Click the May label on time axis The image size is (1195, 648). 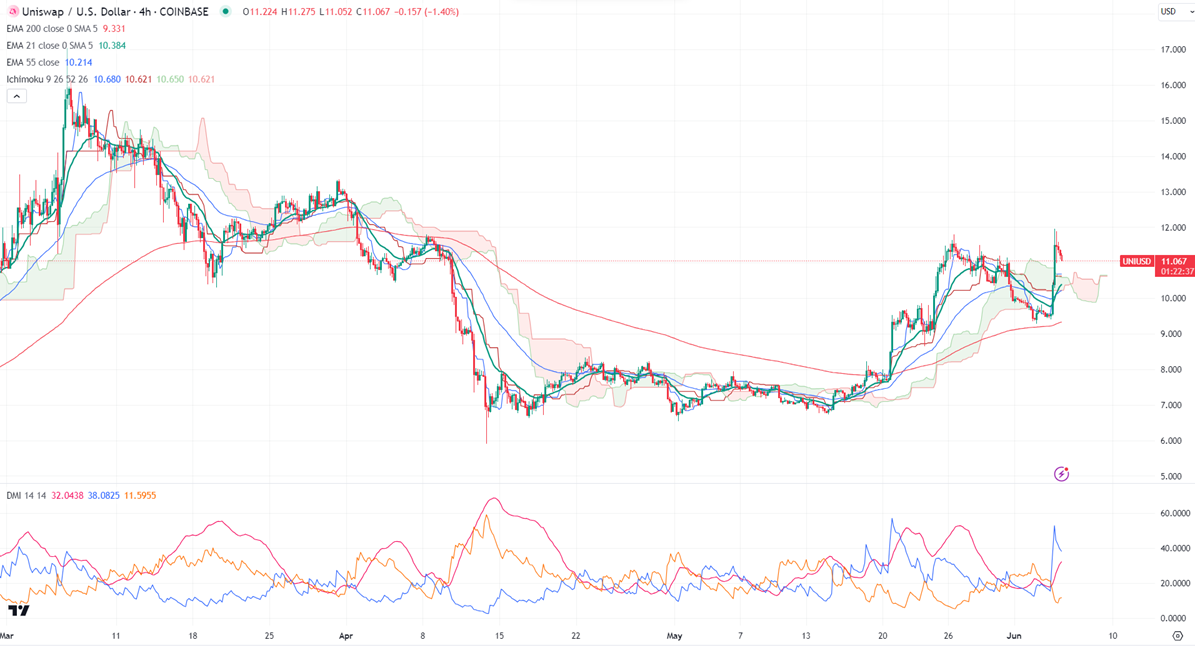pos(674,635)
